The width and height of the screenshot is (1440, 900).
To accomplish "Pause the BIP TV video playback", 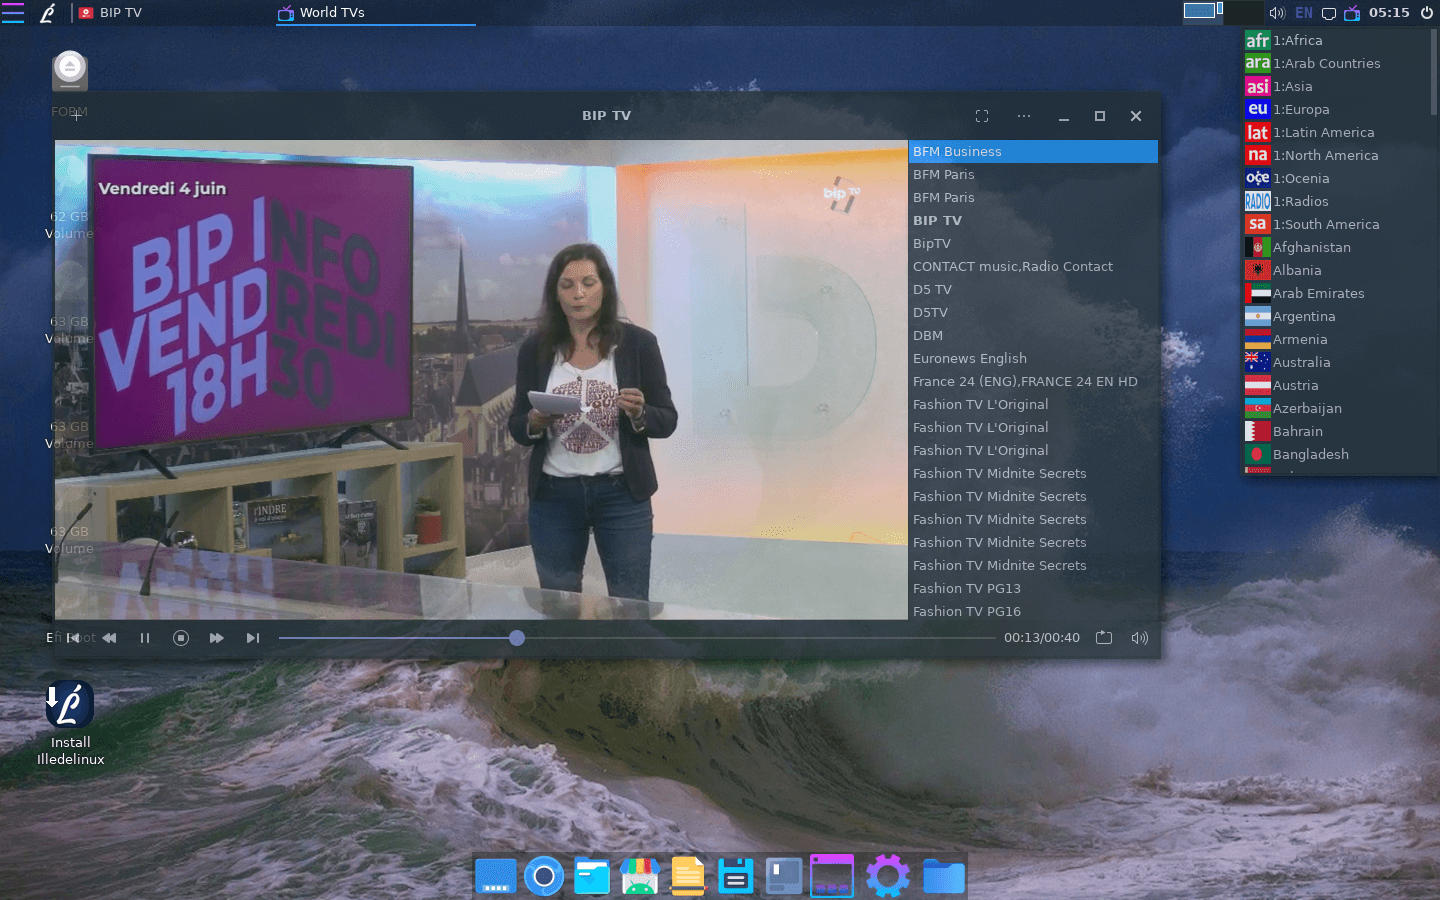I will pos(145,638).
